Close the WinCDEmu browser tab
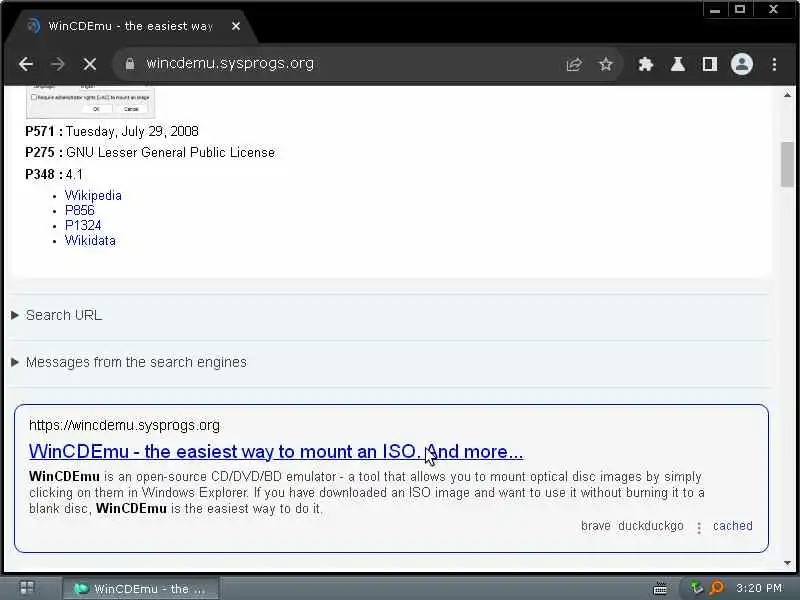The width and height of the screenshot is (800, 600). point(236,26)
